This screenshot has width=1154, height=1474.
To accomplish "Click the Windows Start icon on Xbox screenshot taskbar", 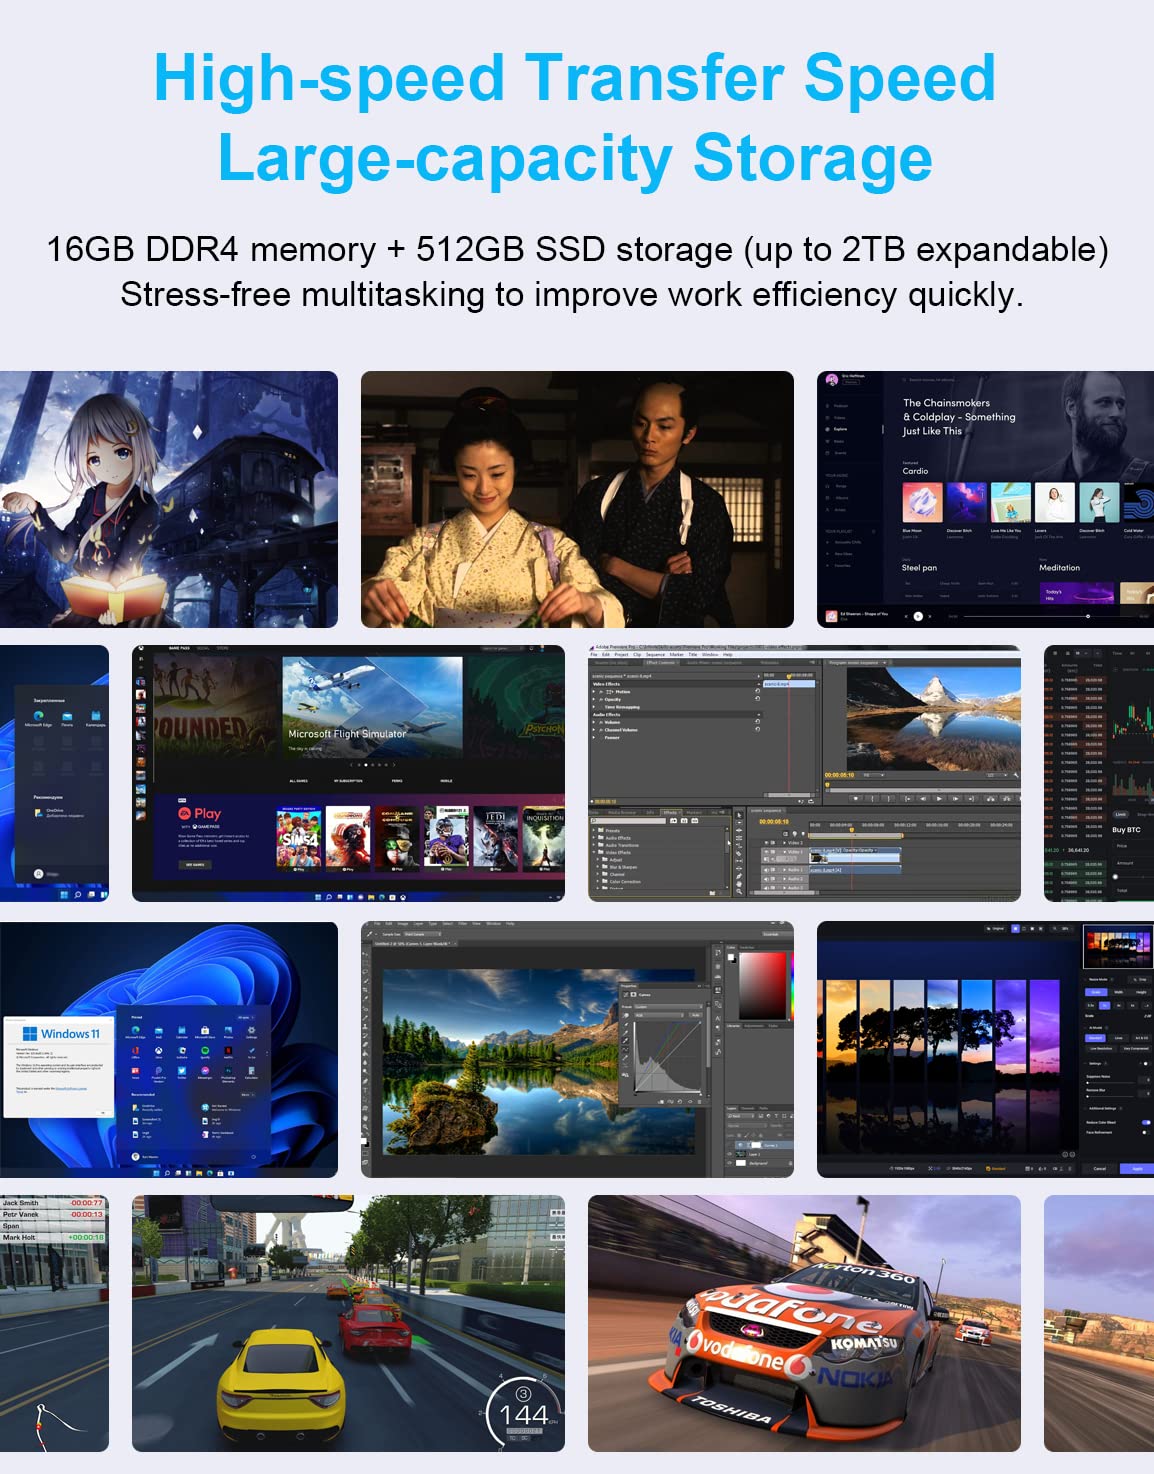I will point(317,896).
